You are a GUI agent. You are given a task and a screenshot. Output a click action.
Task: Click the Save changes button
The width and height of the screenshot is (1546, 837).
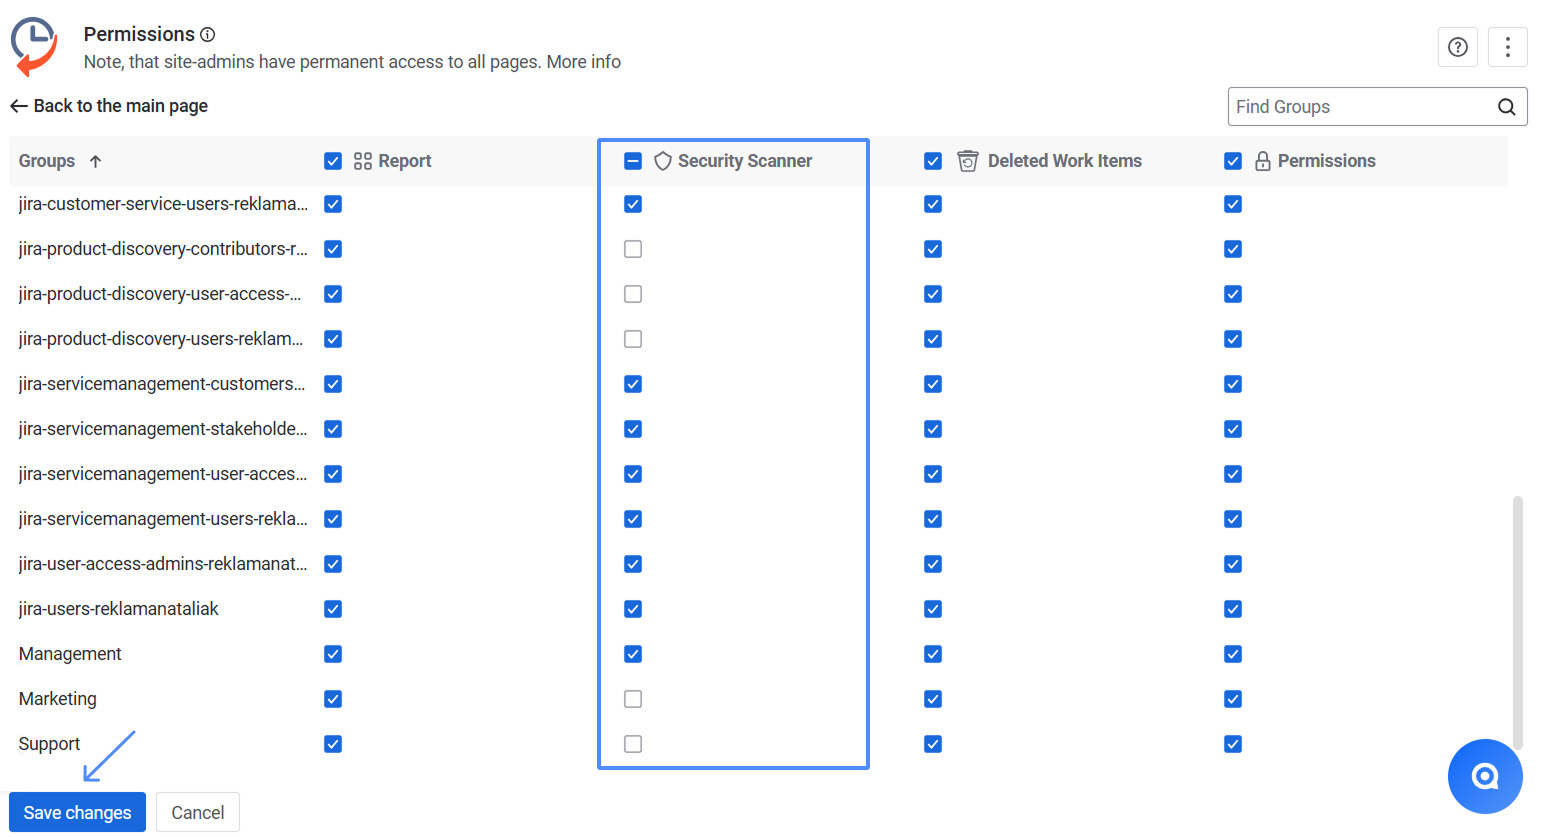coord(77,812)
